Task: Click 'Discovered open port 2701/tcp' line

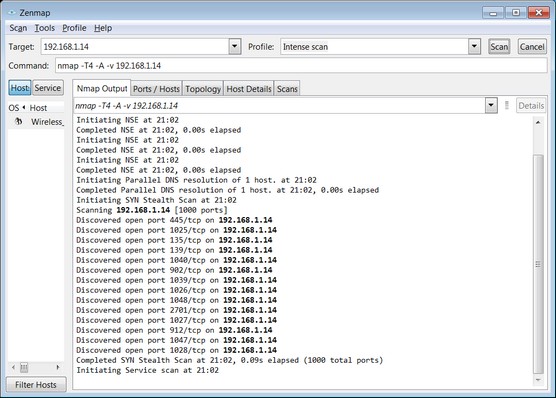Action: click(176, 310)
